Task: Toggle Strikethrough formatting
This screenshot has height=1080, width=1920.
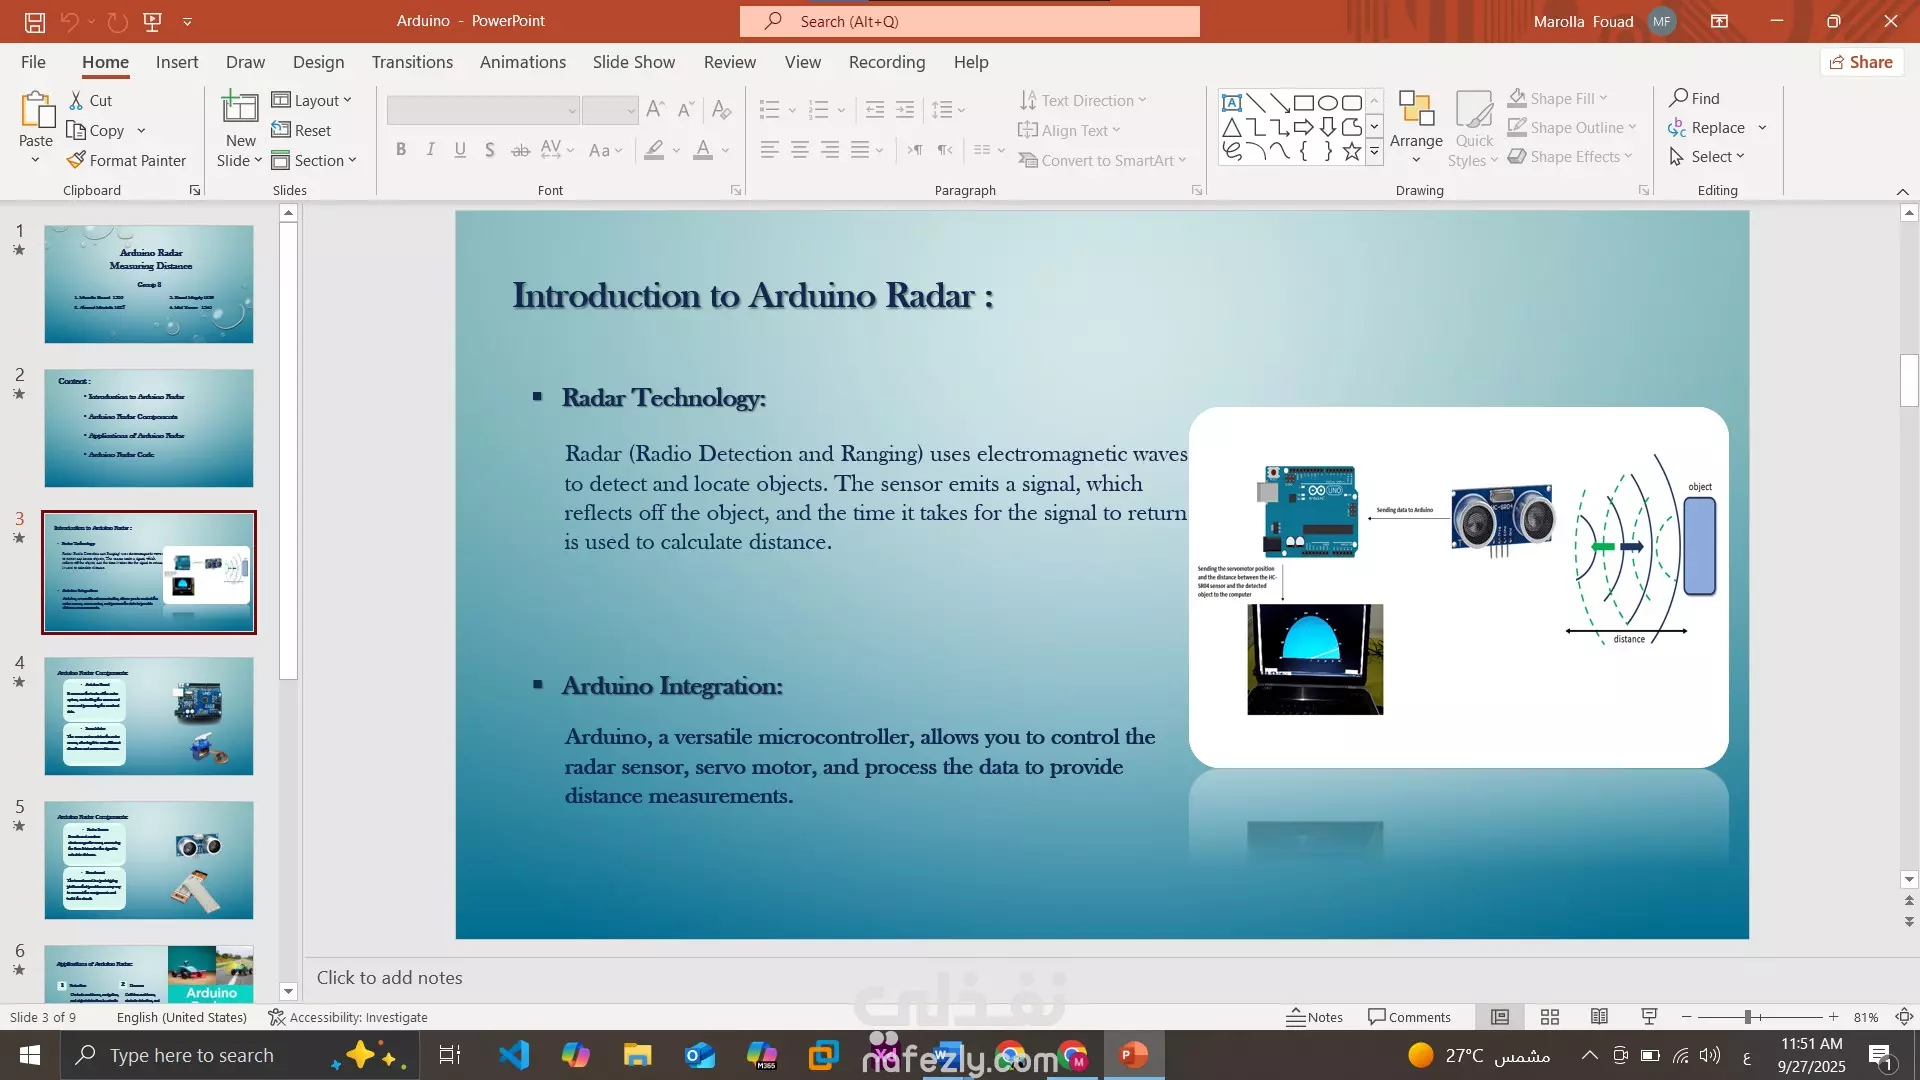Action: (520, 150)
